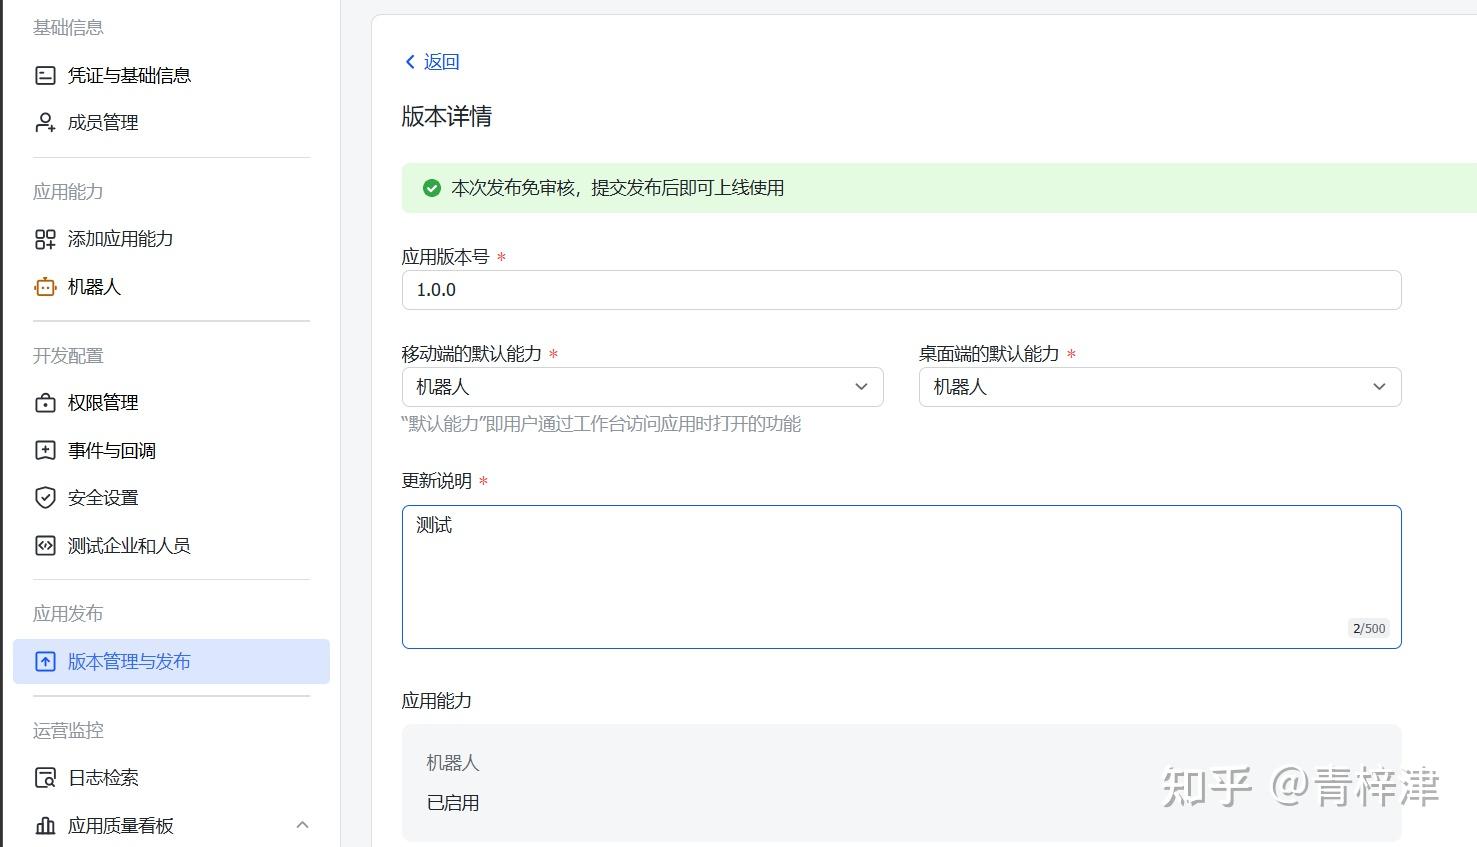Click the back arrow icon beside 返回
This screenshot has width=1477, height=847.
click(410, 62)
